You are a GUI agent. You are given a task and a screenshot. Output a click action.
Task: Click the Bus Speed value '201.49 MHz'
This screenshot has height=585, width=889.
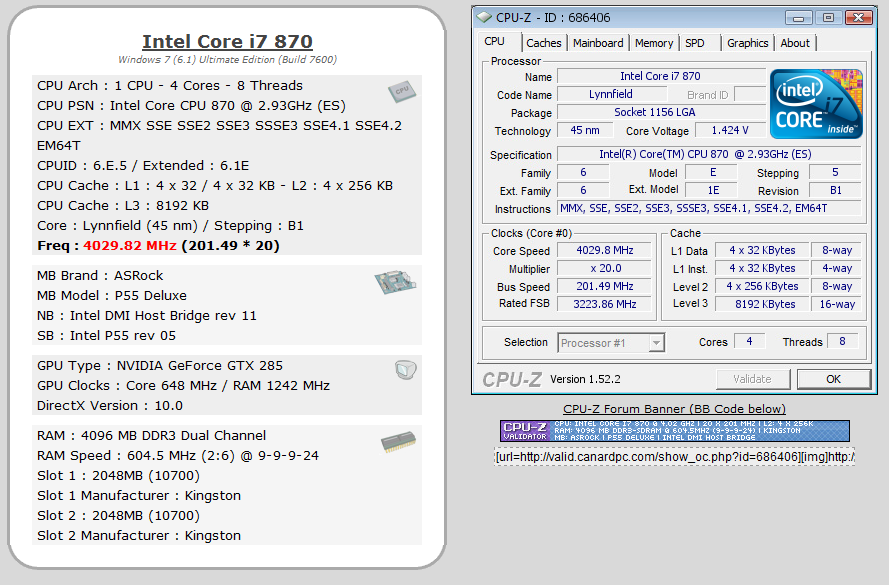pos(605,286)
